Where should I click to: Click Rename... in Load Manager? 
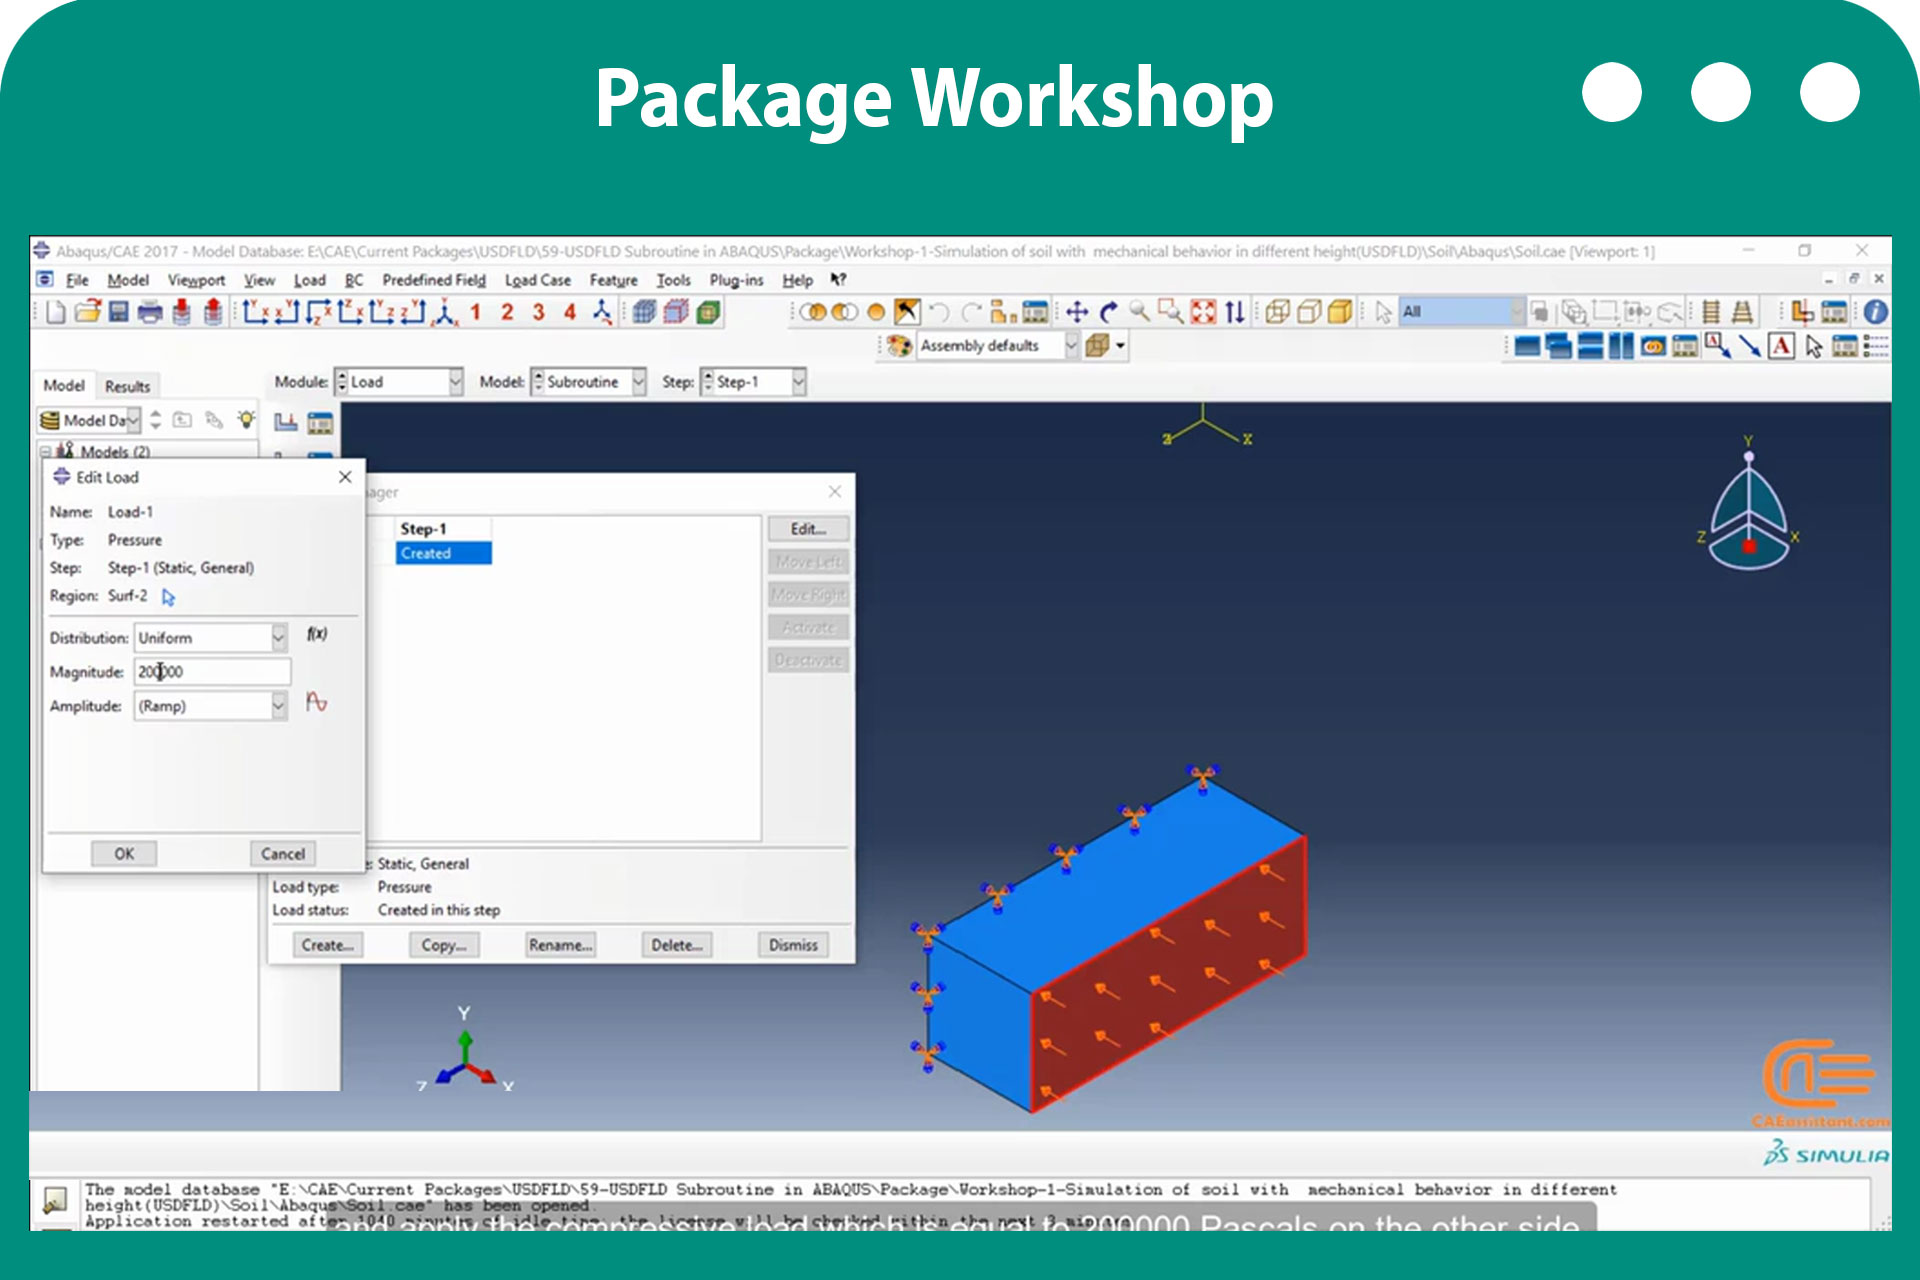click(561, 945)
